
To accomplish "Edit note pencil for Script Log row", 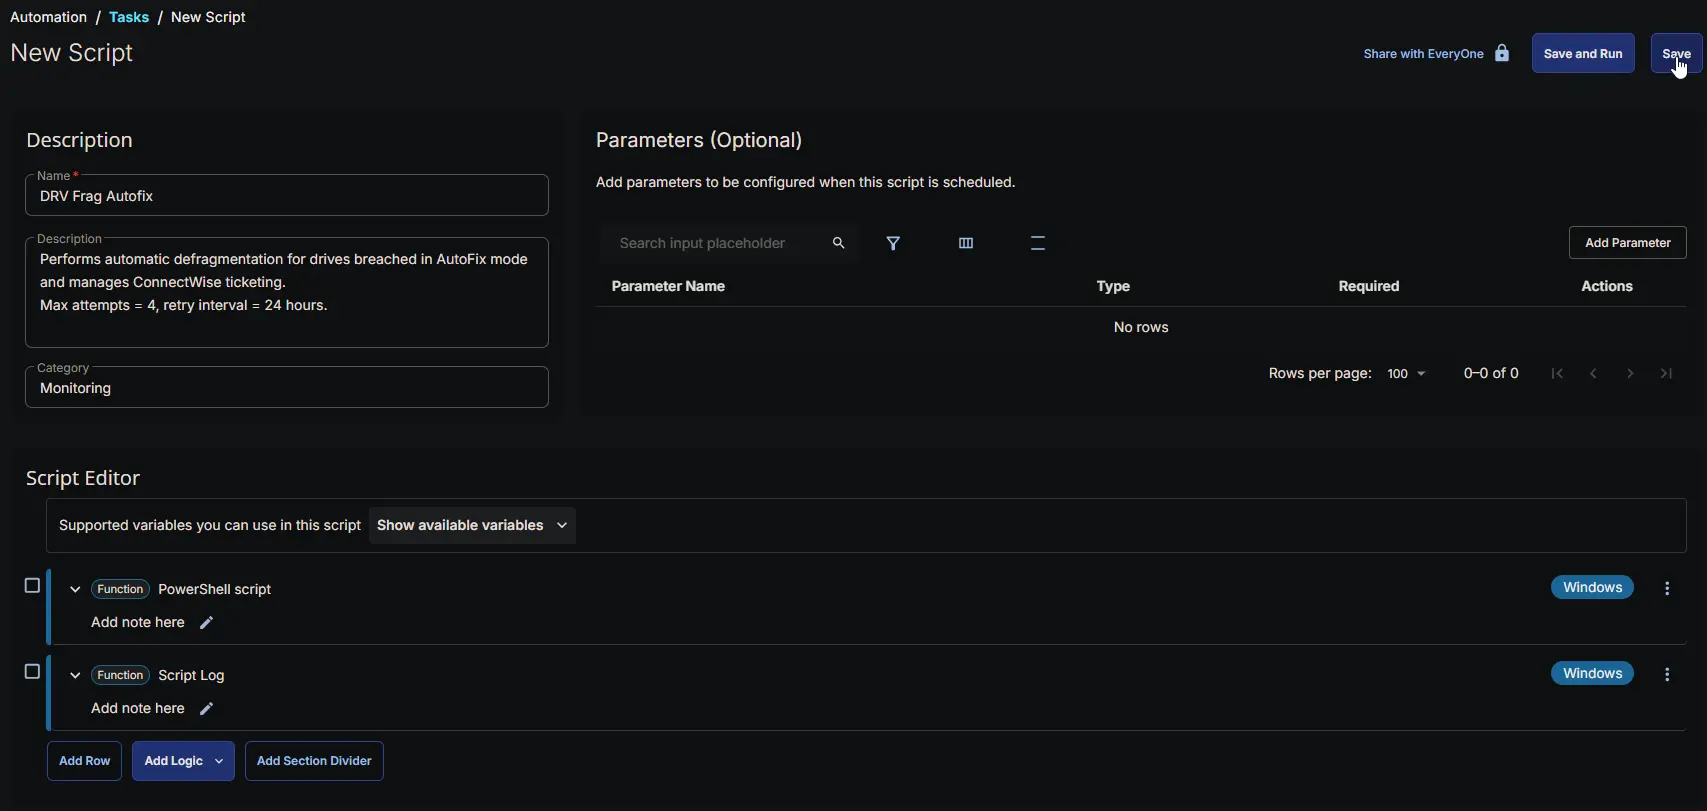I will tap(207, 709).
